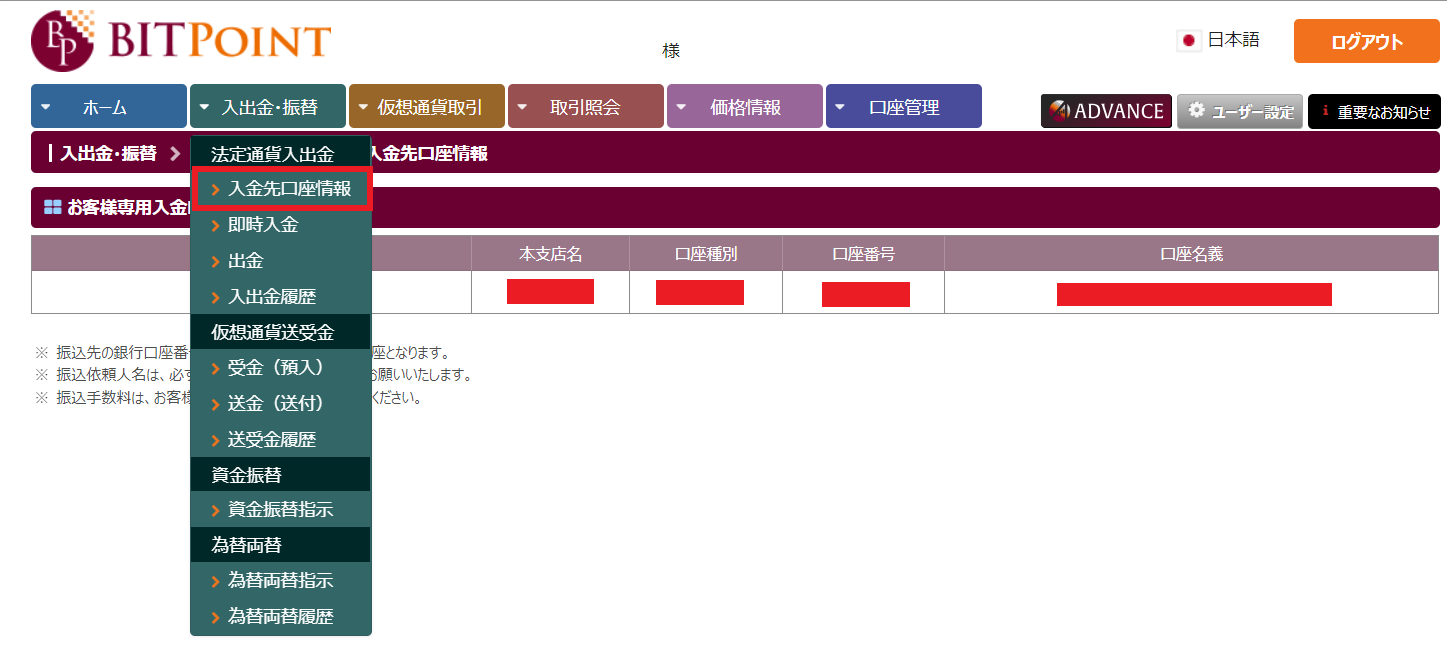The width and height of the screenshot is (1447, 646).
Task: Click the ログアウト button
Action: (x=1367, y=41)
